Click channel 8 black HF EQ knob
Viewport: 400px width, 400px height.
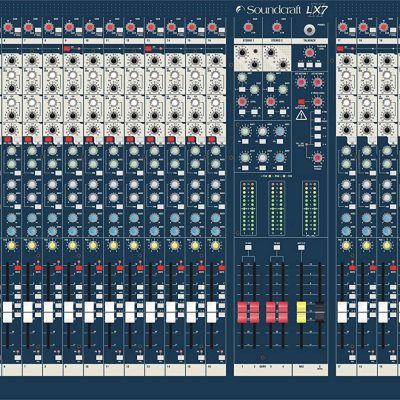click(52, 61)
